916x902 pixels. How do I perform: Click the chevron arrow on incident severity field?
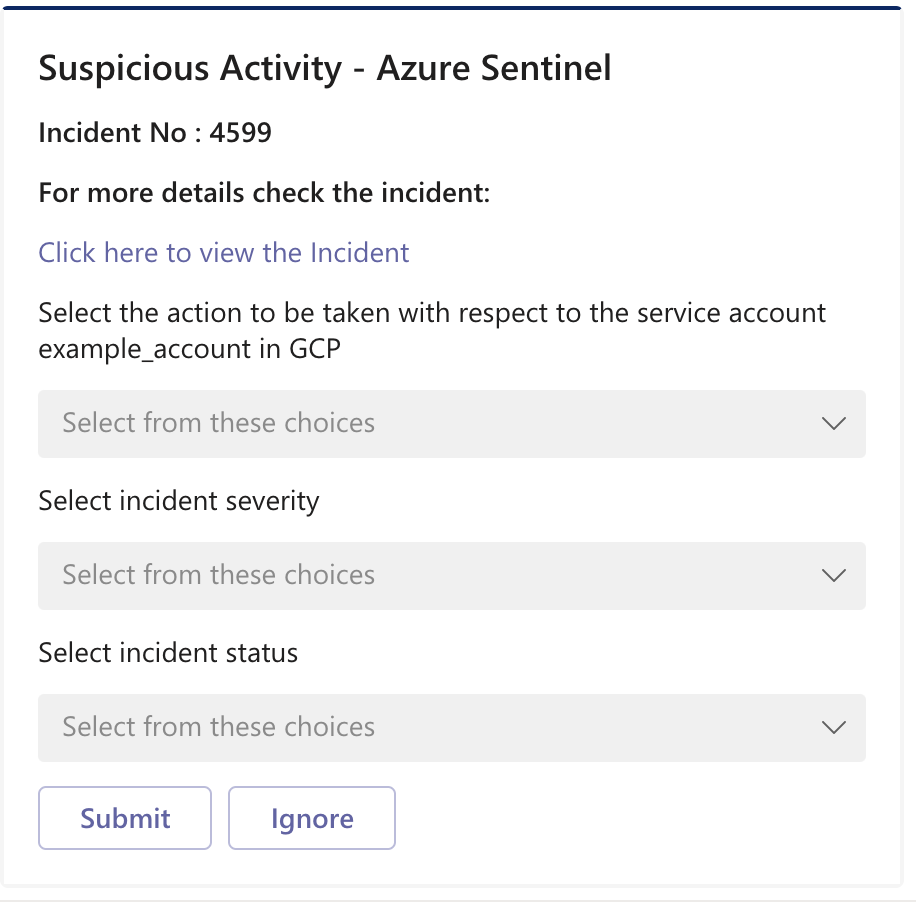pos(833,576)
